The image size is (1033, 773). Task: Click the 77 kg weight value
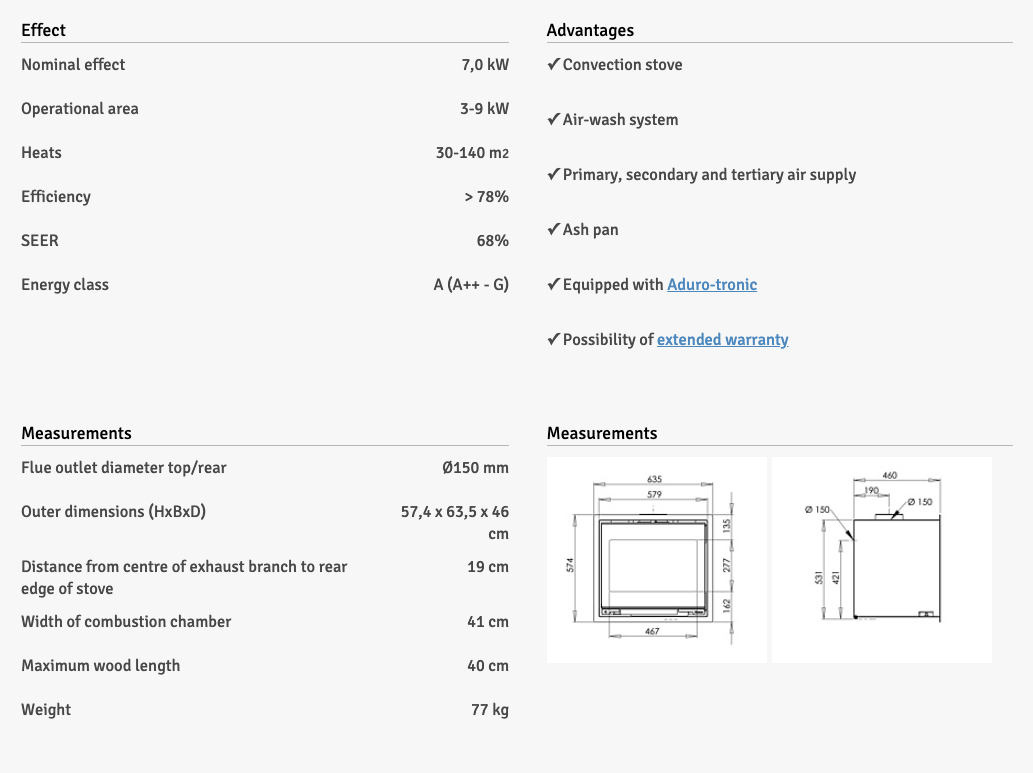[489, 710]
